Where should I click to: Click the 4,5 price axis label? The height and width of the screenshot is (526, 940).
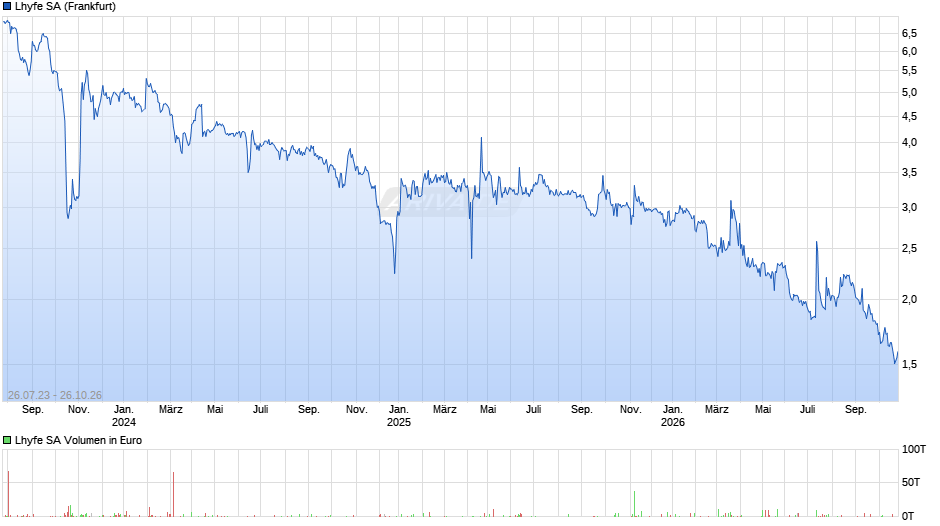click(909, 116)
